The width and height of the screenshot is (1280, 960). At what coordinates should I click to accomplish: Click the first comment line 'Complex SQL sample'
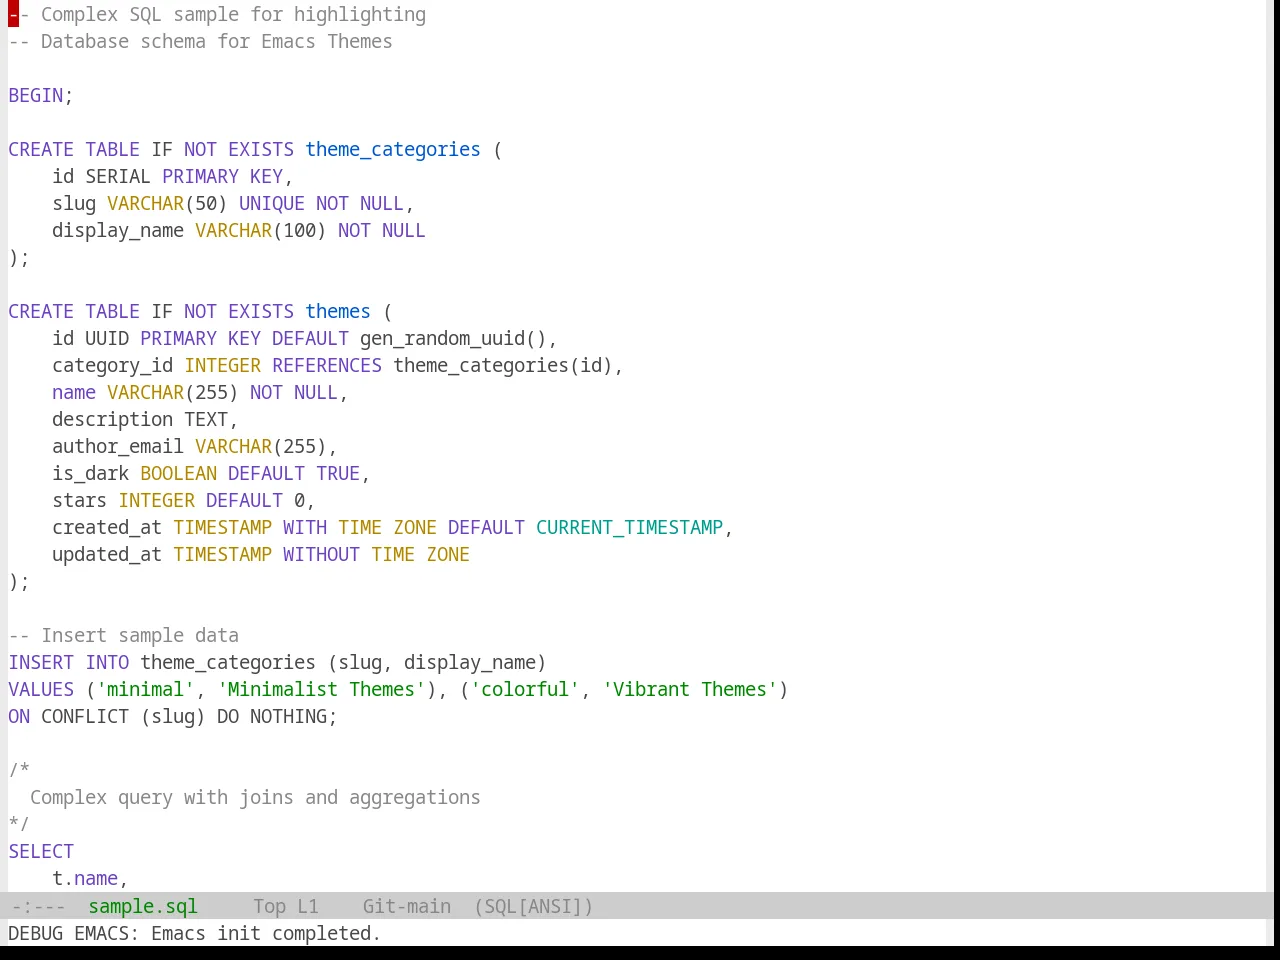217,14
